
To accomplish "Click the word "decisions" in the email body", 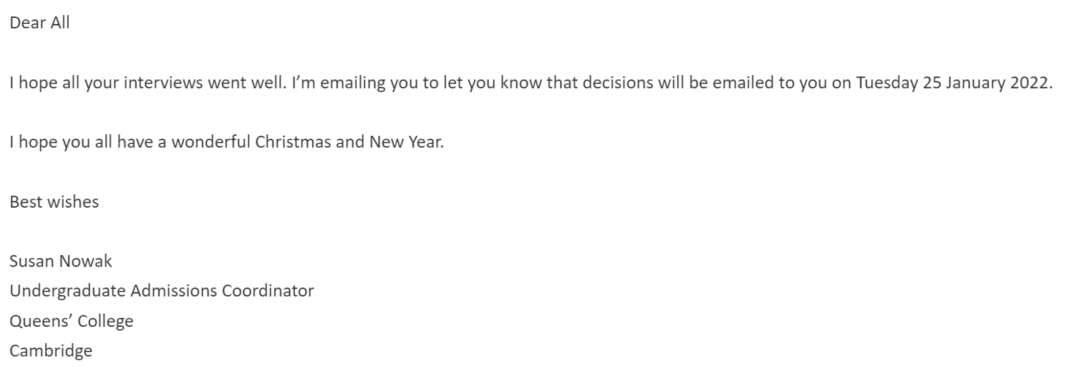I will [618, 83].
